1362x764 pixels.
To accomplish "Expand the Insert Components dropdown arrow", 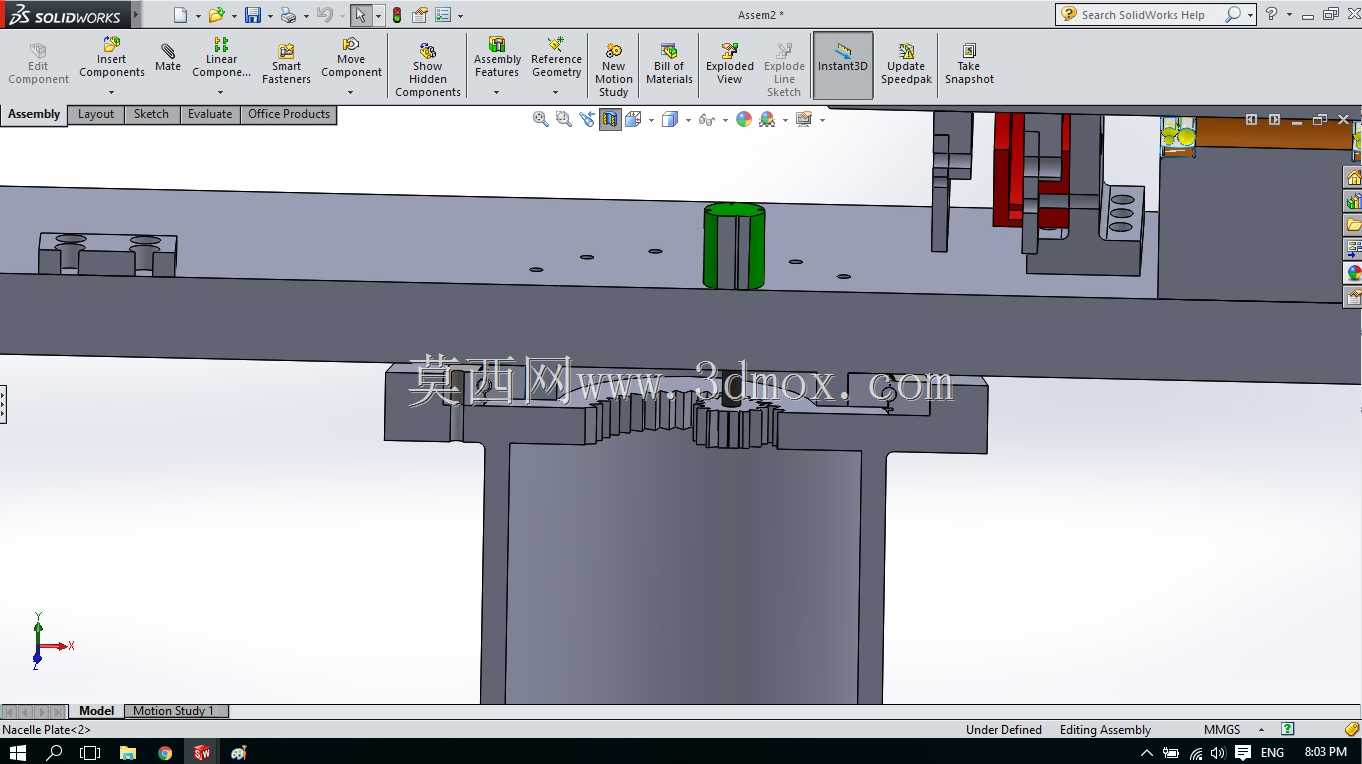I will click(x=111, y=93).
